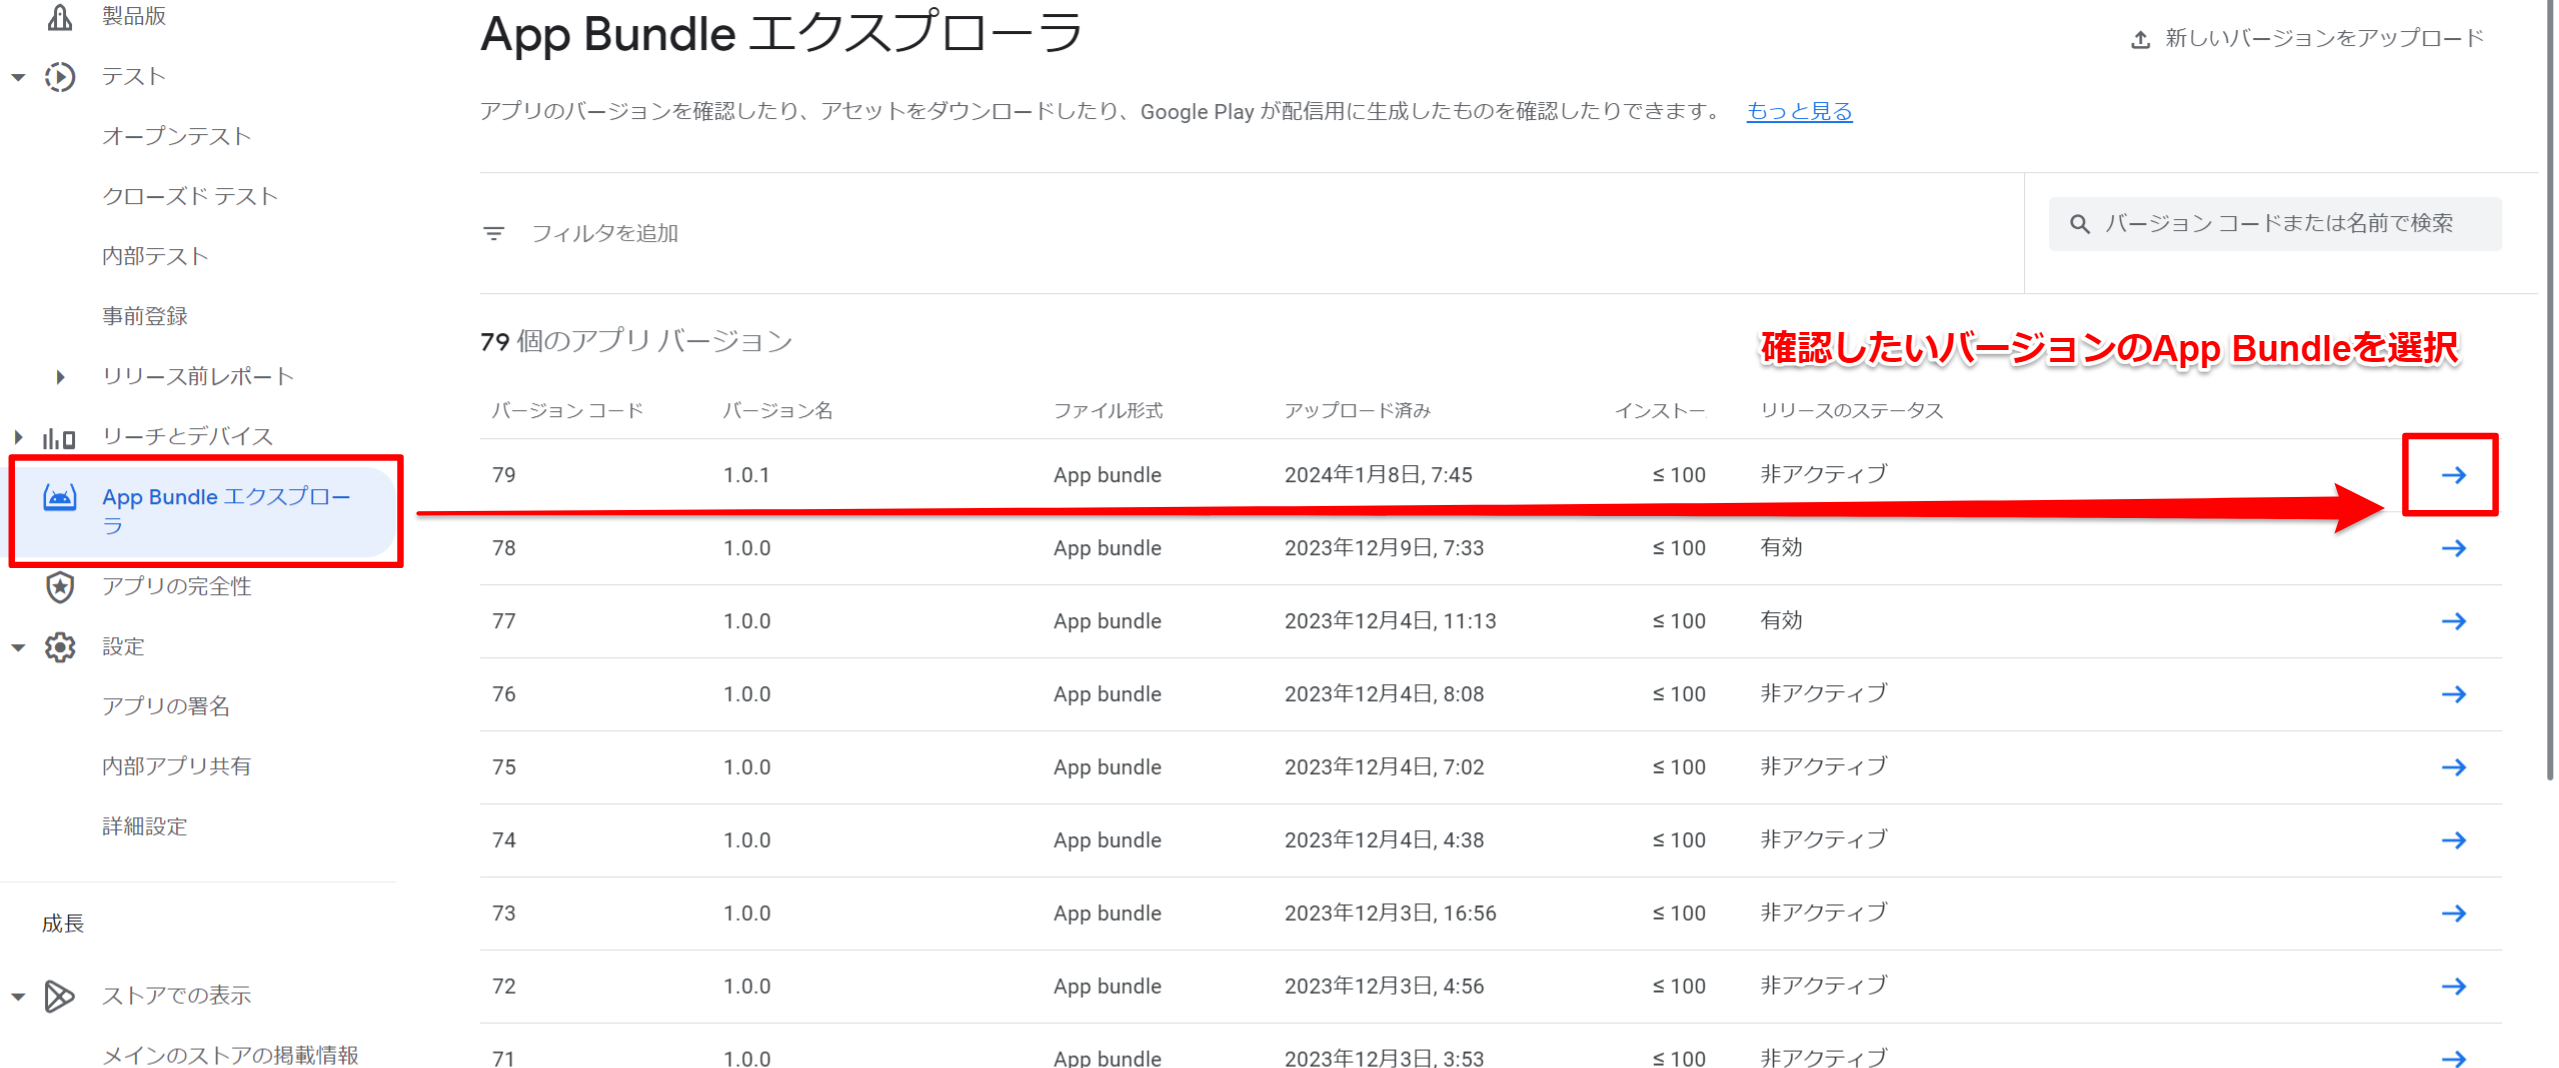Screen dimensions: 2559x1068
Task: Click the バージョン コード column header
Action: (567, 411)
